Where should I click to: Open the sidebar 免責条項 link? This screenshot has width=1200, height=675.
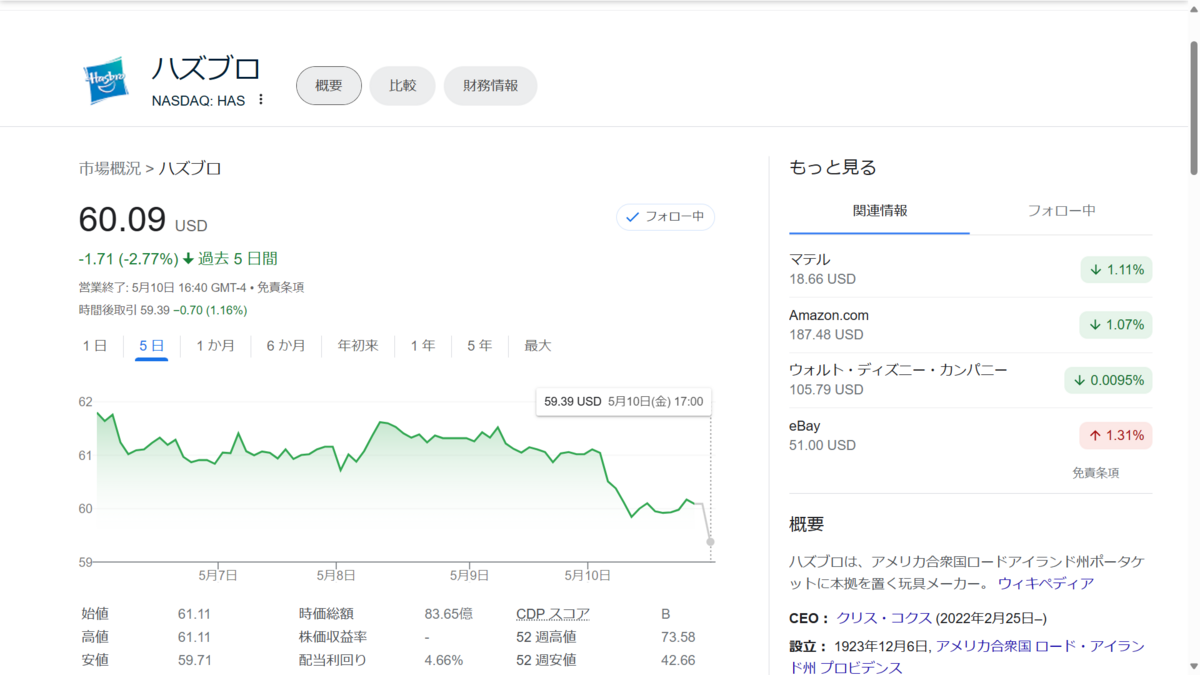point(1096,473)
